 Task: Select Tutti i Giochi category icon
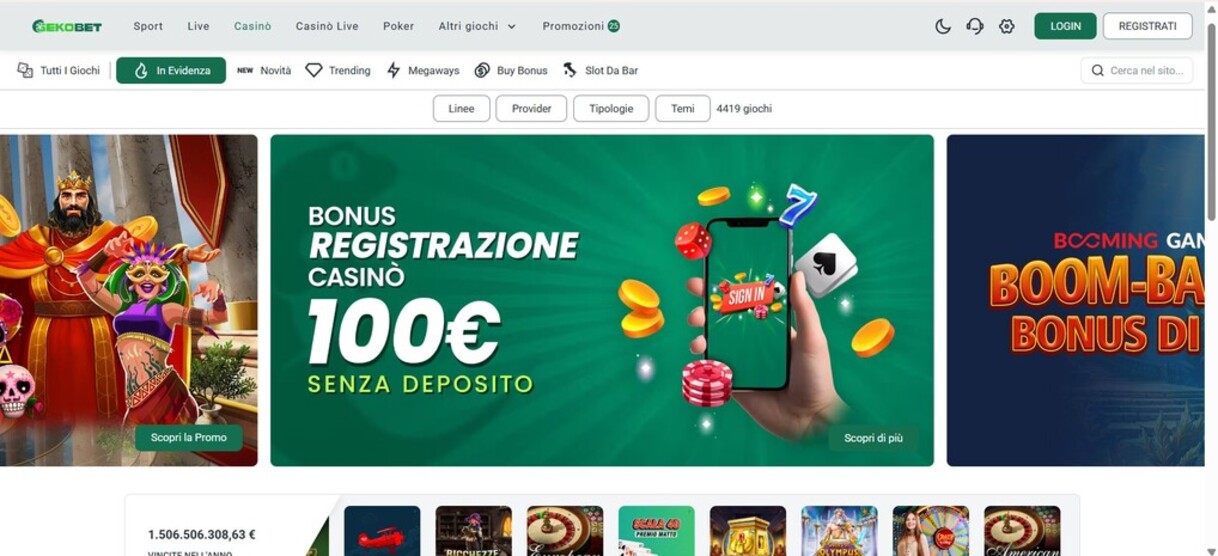[x=25, y=70]
